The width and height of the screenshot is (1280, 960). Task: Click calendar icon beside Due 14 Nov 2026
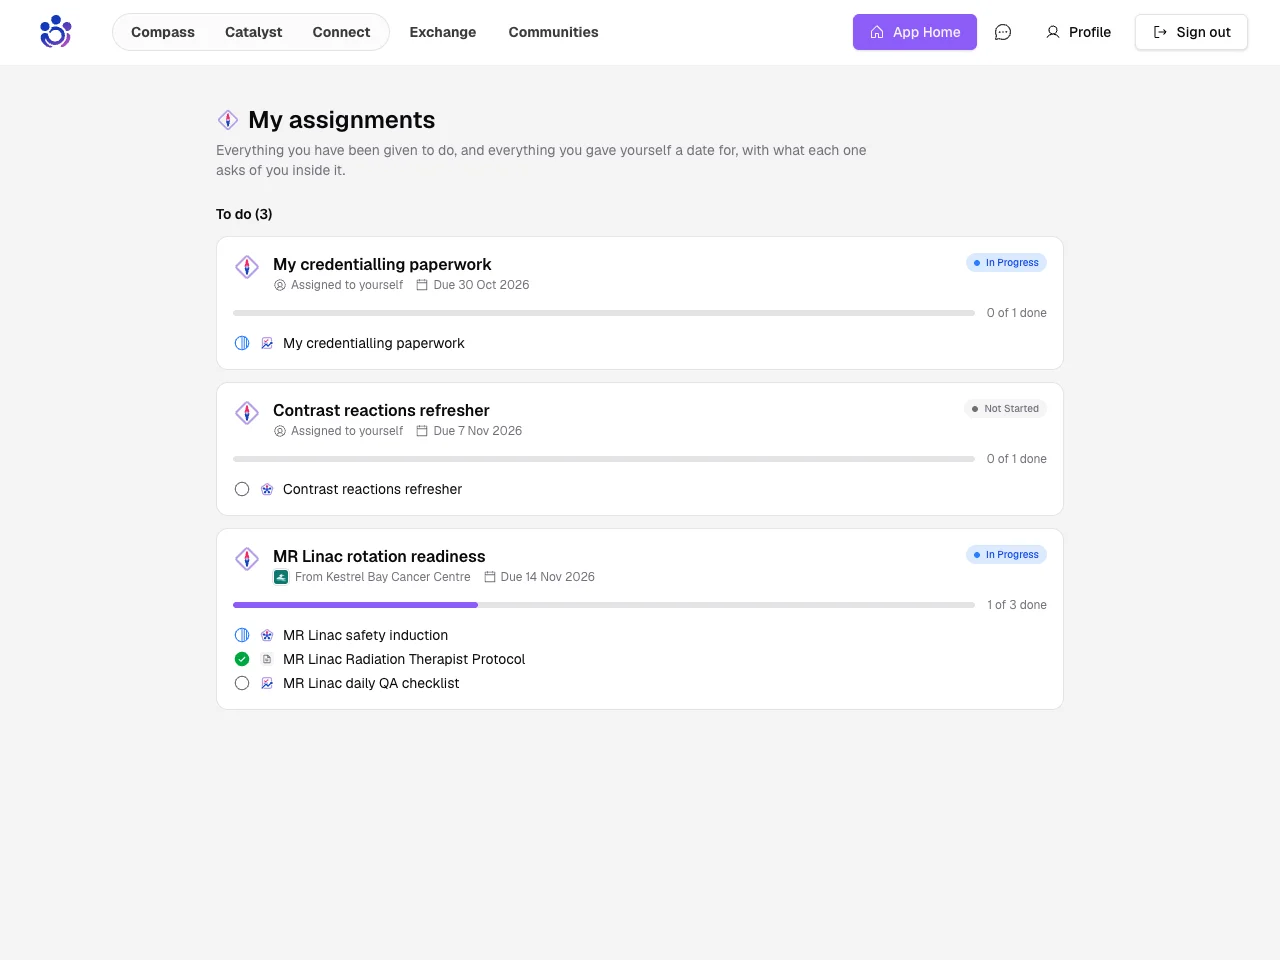(x=490, y=577)
